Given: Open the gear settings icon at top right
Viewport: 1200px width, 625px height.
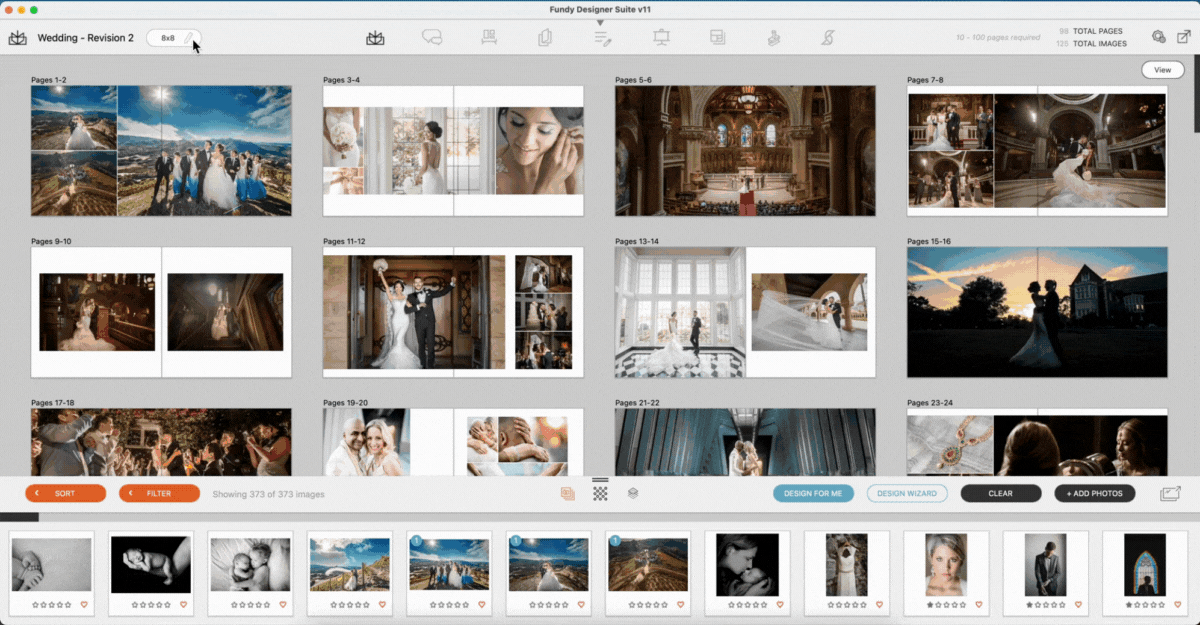Looking at the screenshot, I should tap(1158, 37).
